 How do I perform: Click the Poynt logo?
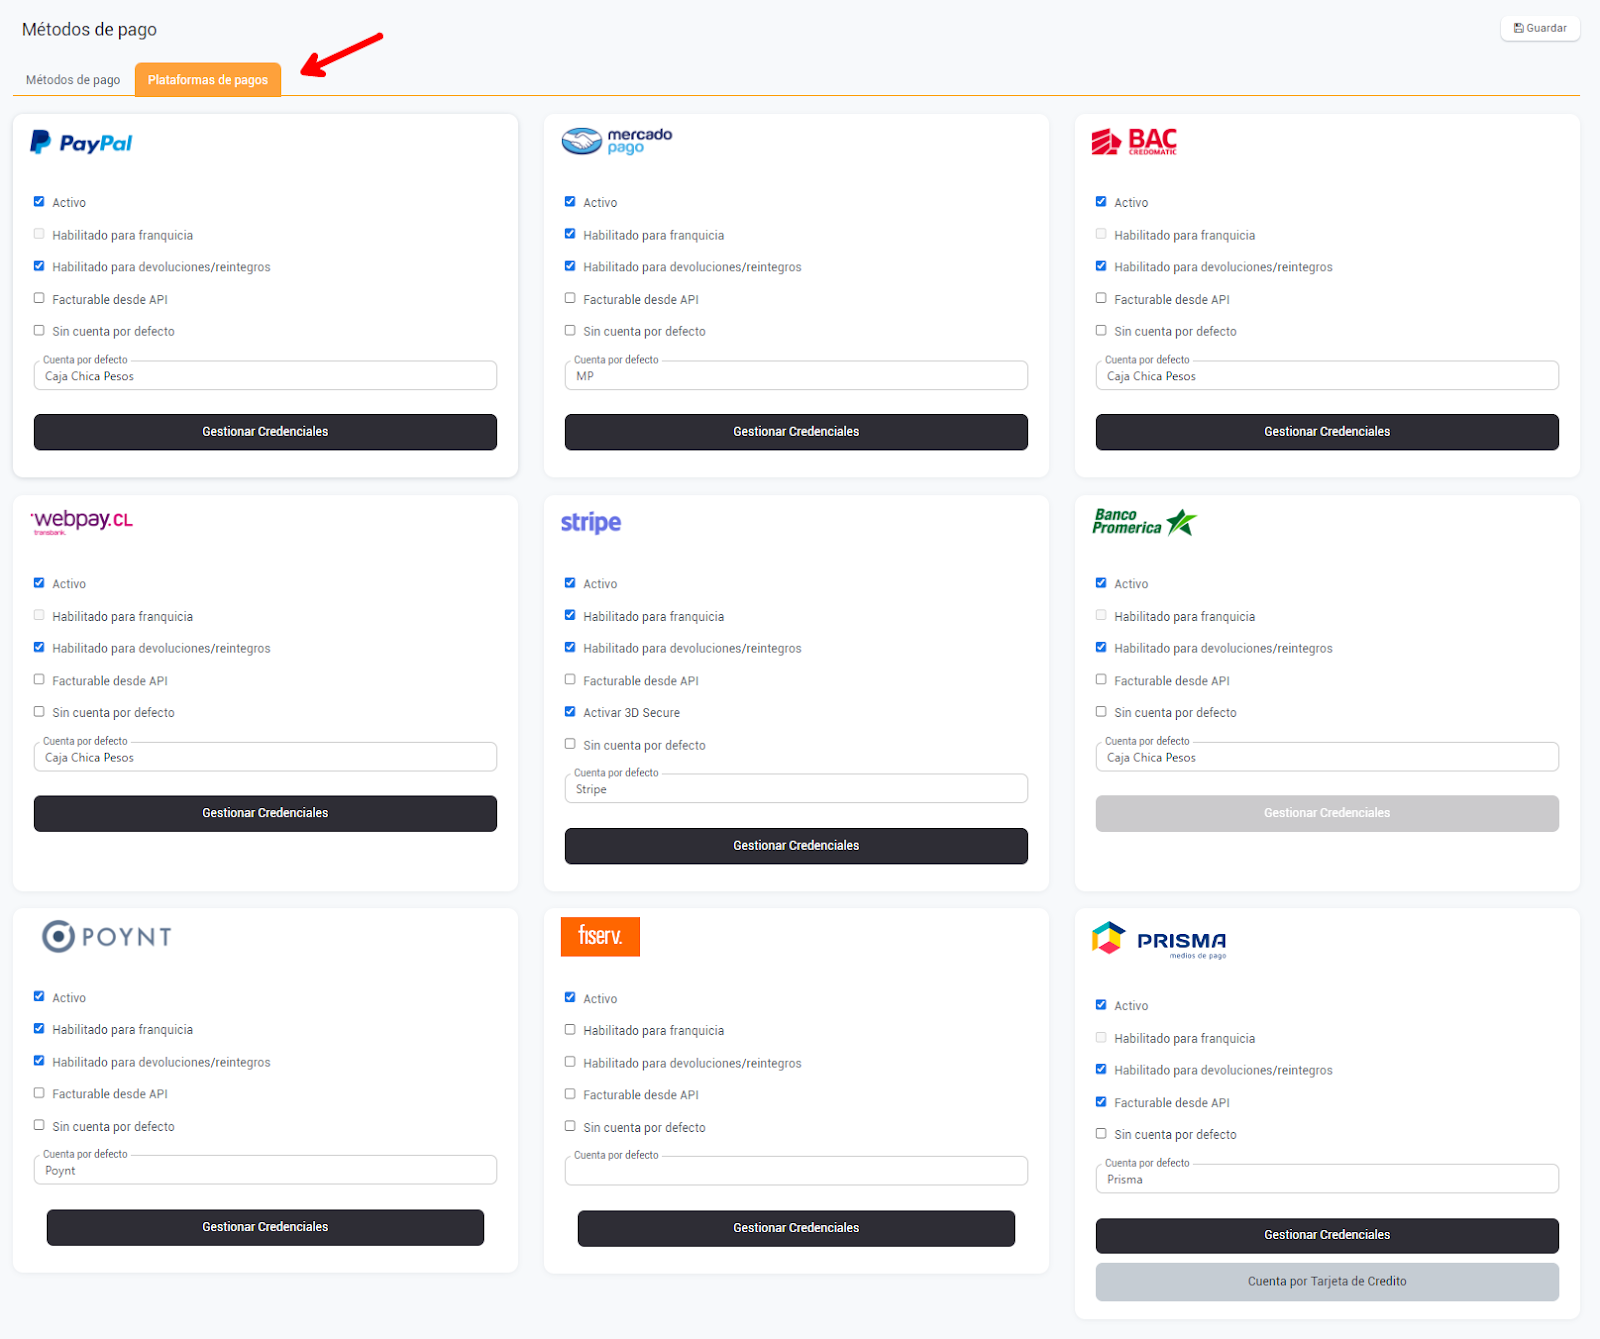pyautogui.click(x=107, y=936)
